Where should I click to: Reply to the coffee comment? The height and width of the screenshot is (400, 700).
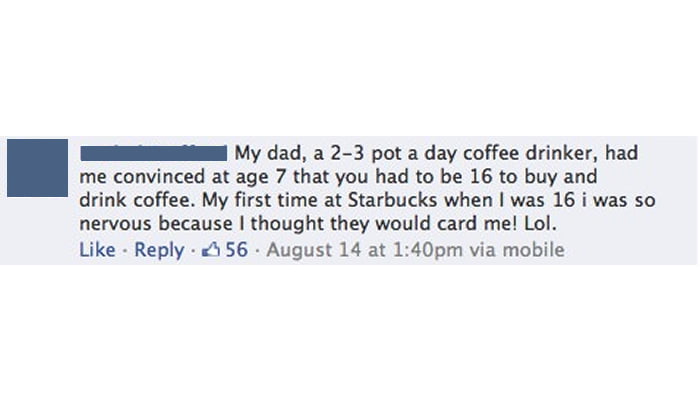[159, 249]
